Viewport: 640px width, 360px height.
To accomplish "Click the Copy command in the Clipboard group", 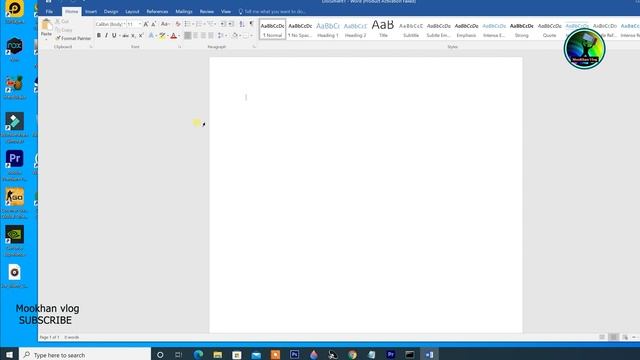I will 64,30.
